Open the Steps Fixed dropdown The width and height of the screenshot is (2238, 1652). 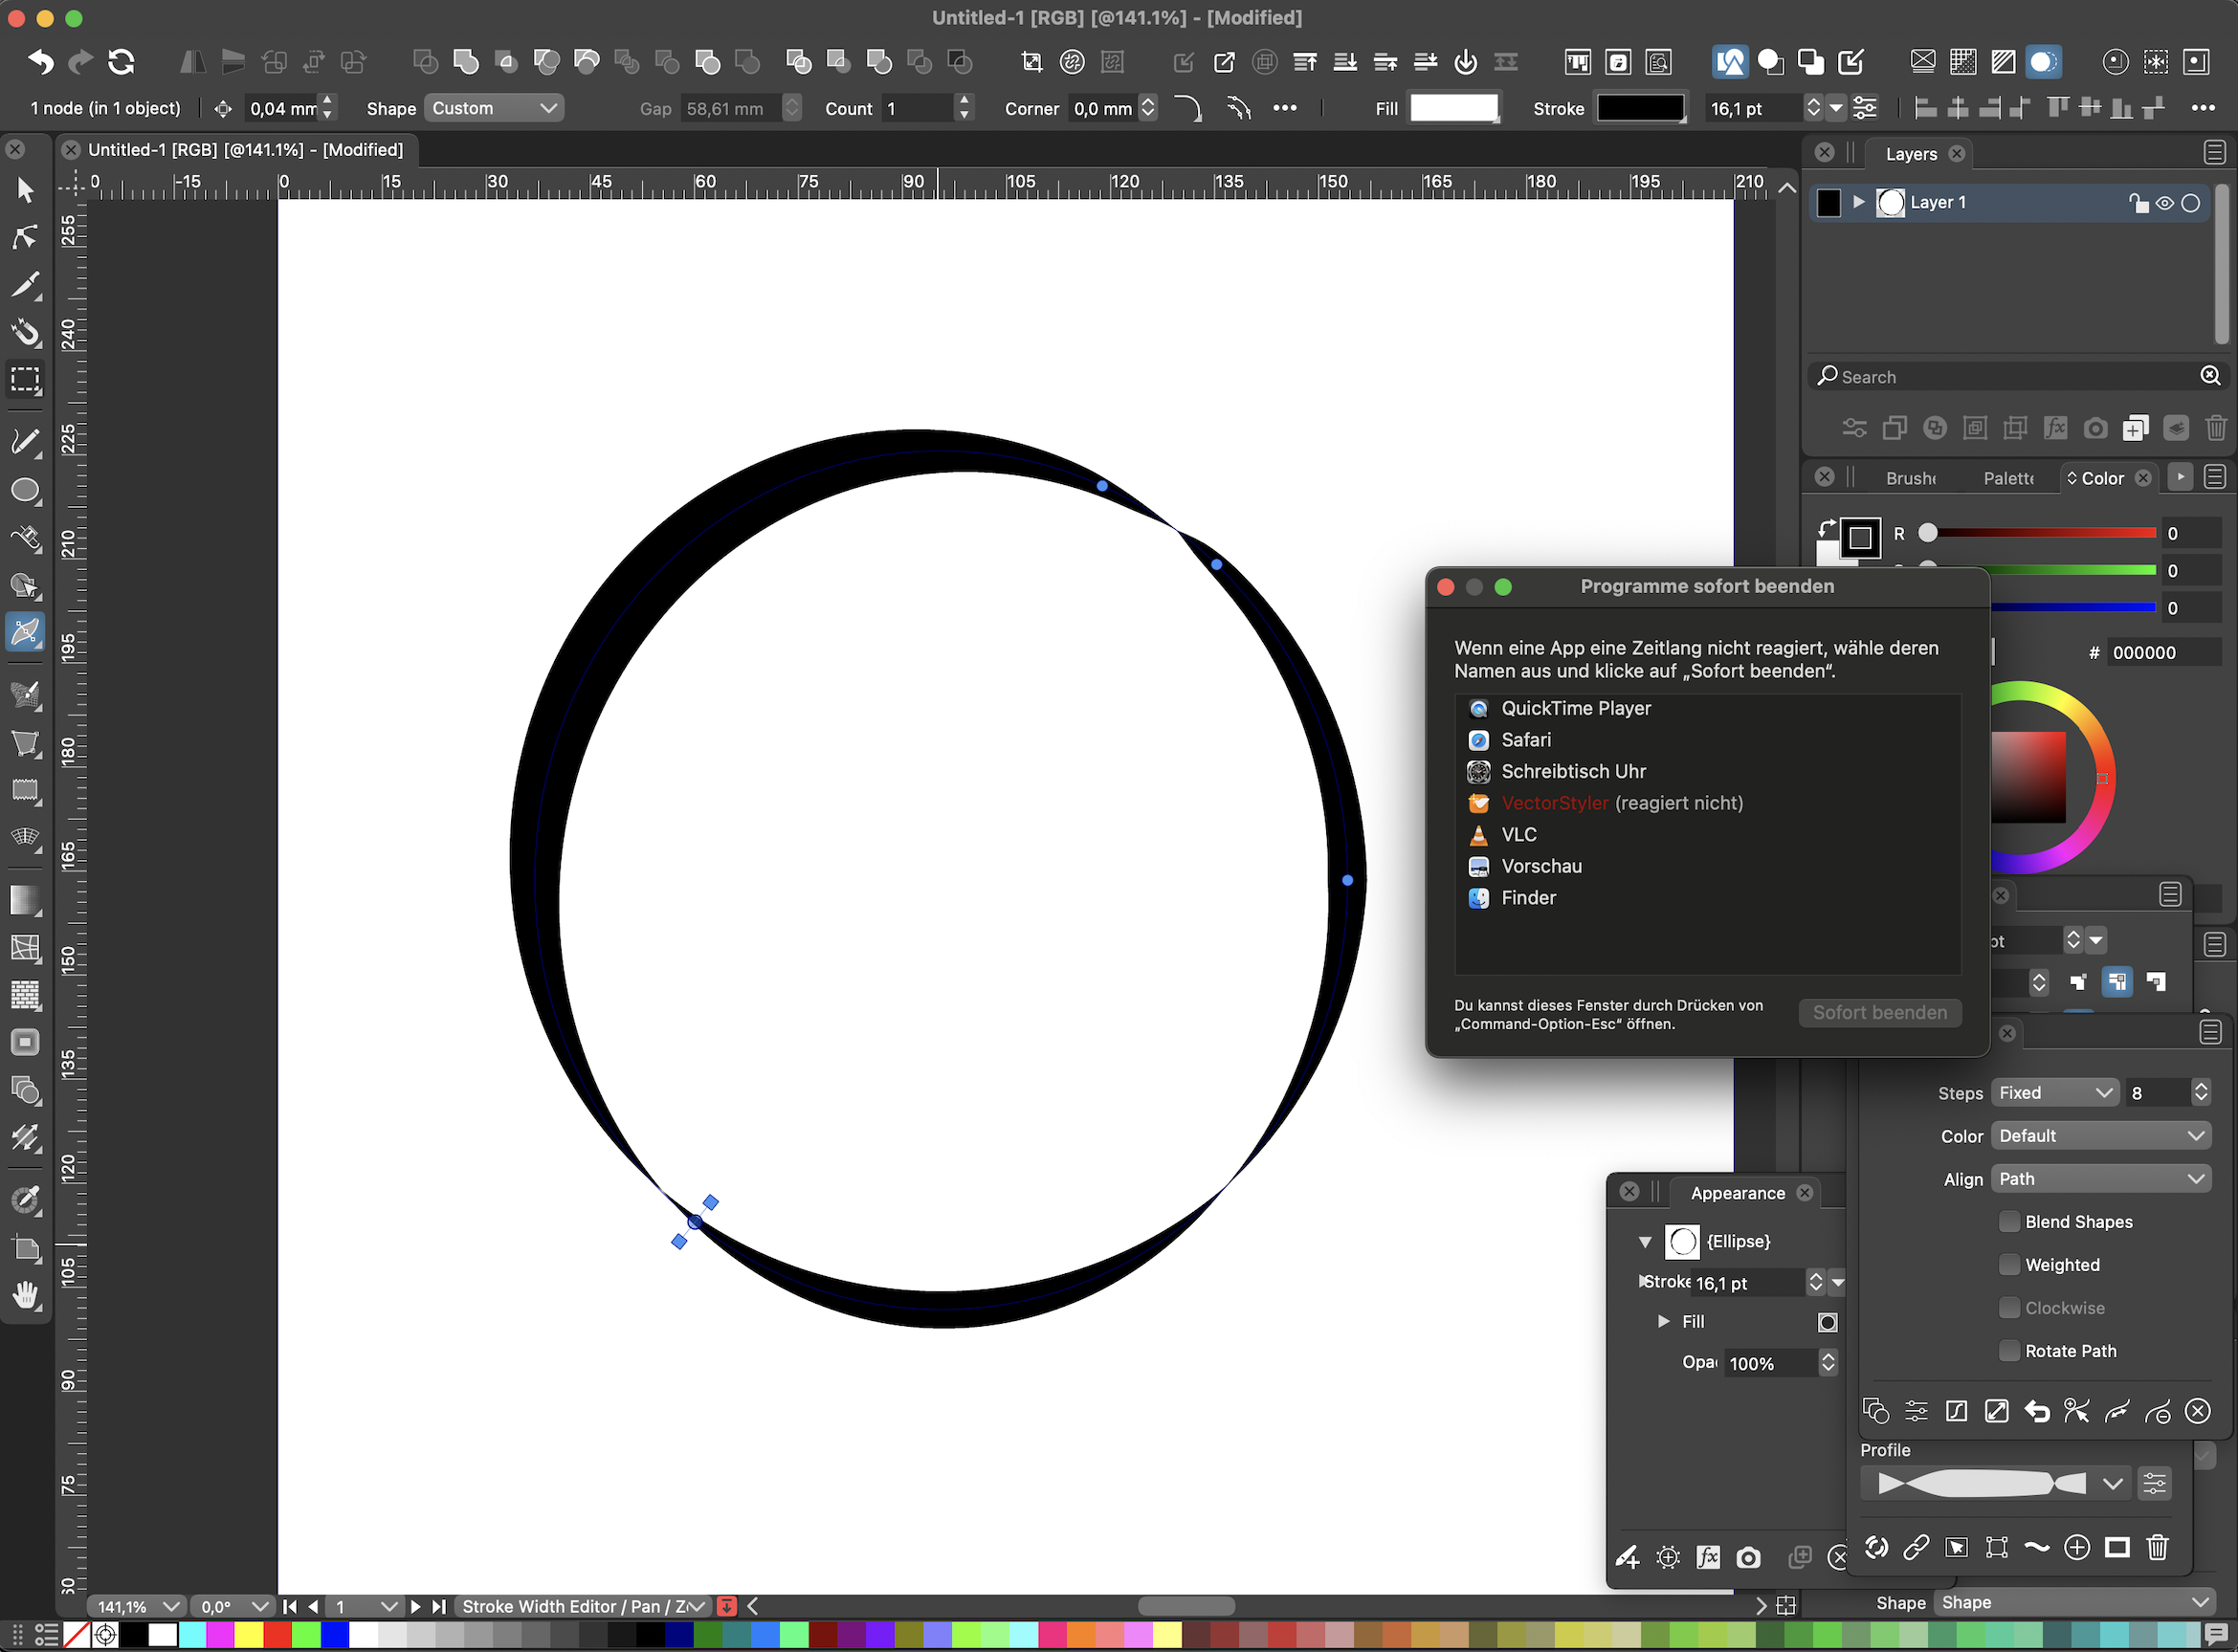[2055, 1093]
